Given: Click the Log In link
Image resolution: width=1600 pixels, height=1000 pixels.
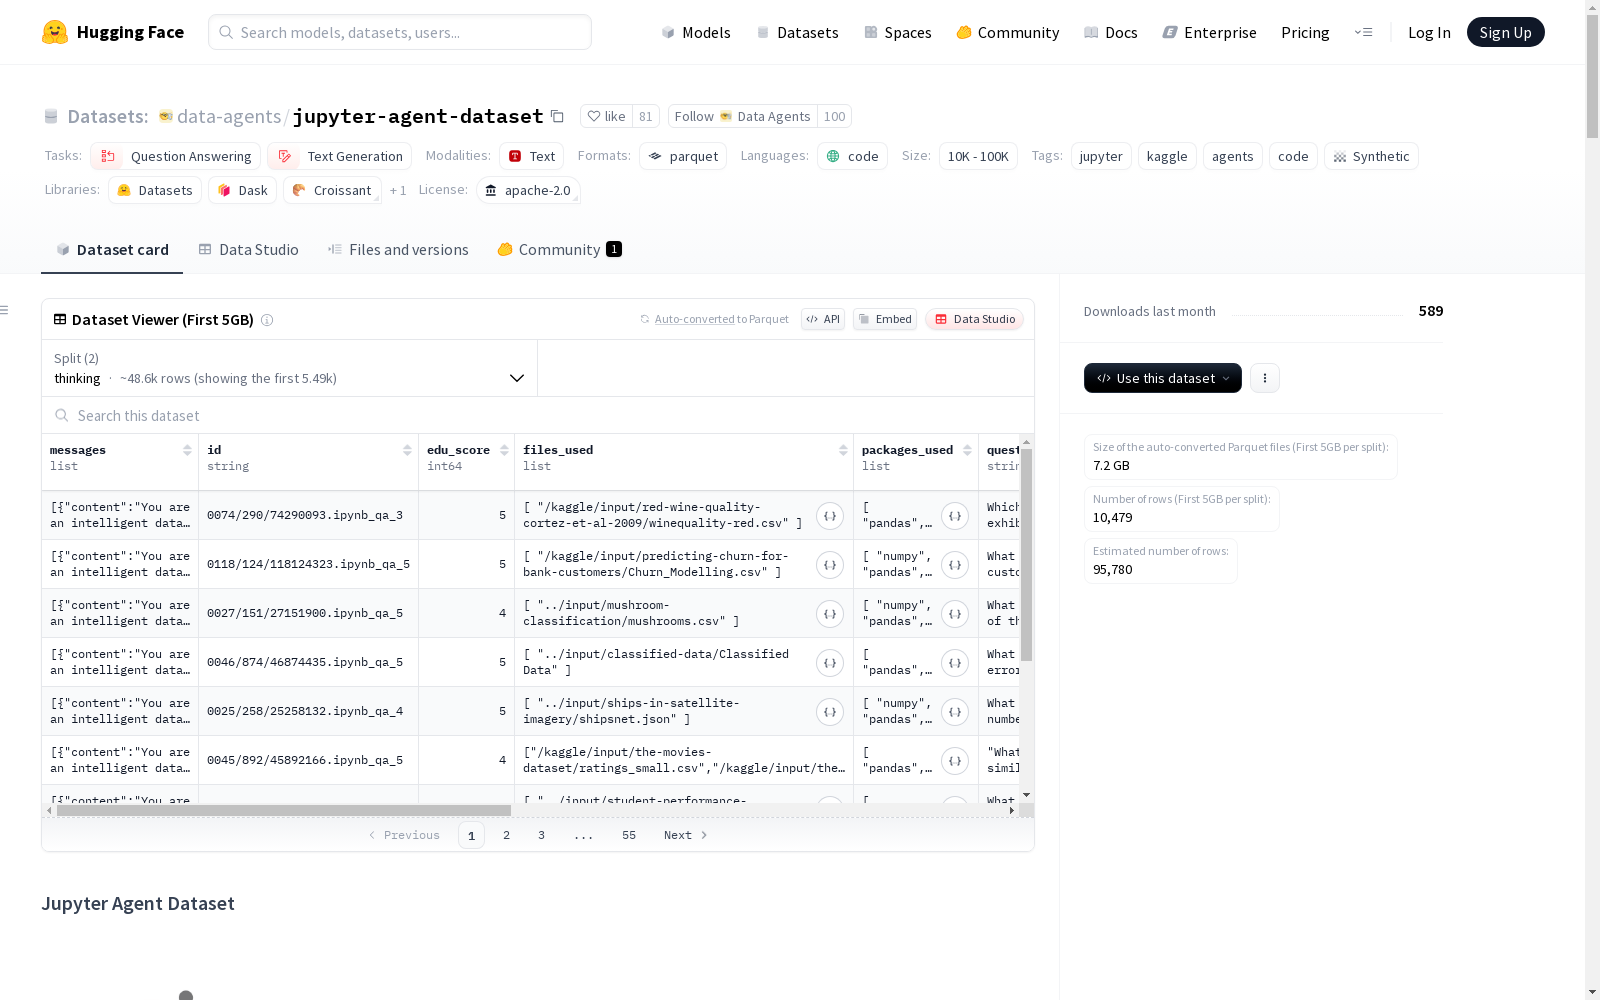Looking at the screenshot, I should [1429, 33].
